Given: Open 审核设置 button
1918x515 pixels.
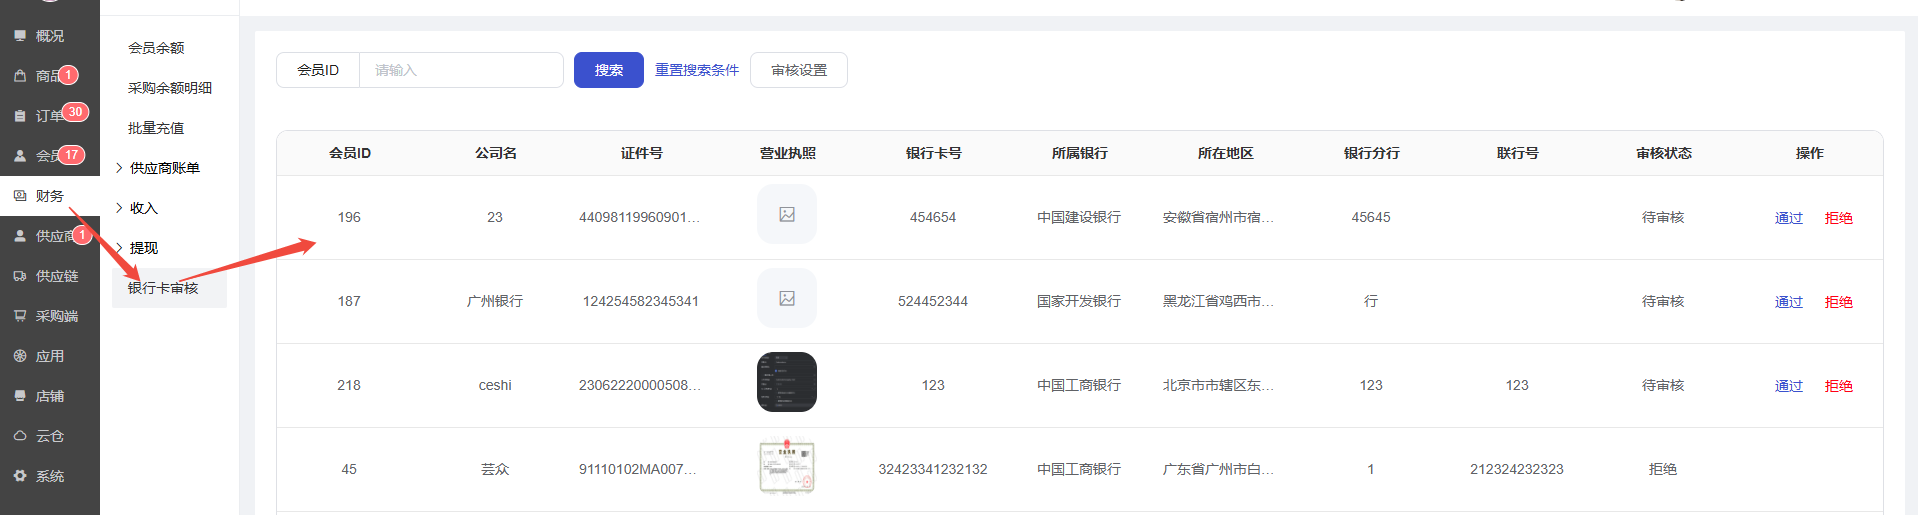Looking at the screenshot, I should [799, 70].
